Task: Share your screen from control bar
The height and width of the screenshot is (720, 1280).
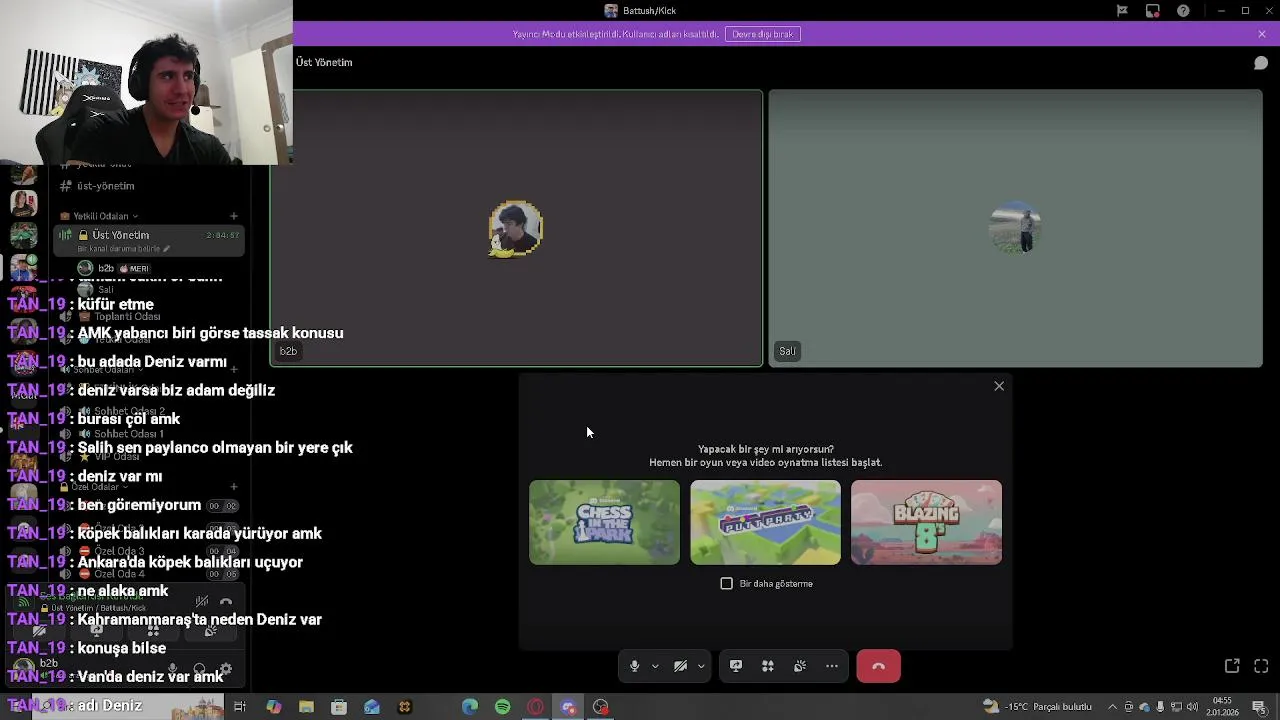Action: 736,666
